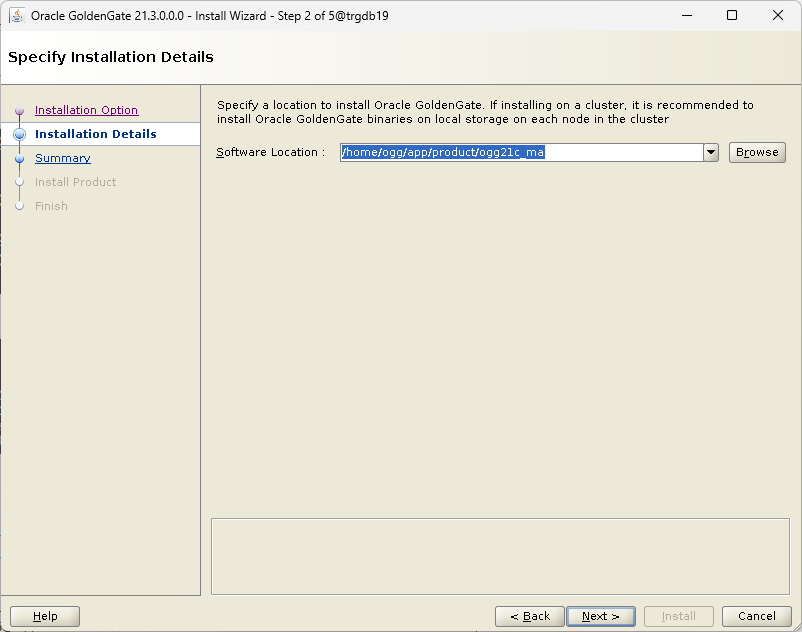The height and width of the screenshot is (632, 802).
Task: Open the Help button
Action: pos(45,616)
